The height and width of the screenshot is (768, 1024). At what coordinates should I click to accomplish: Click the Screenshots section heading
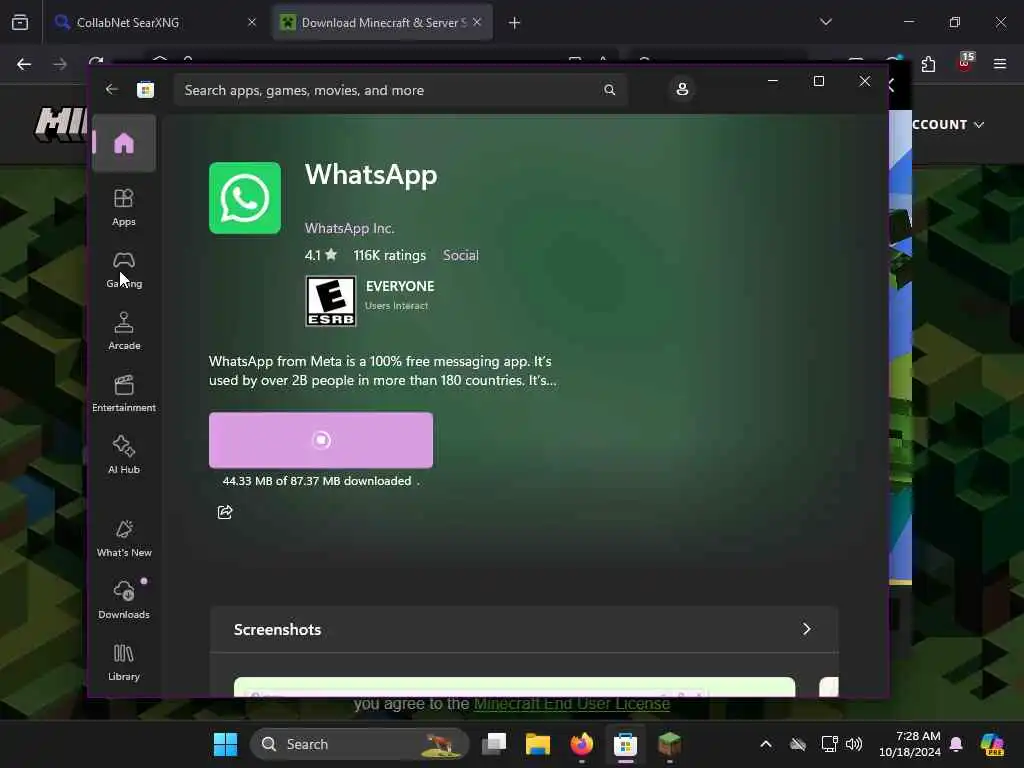pyautogui.click(x=278, y=630)
